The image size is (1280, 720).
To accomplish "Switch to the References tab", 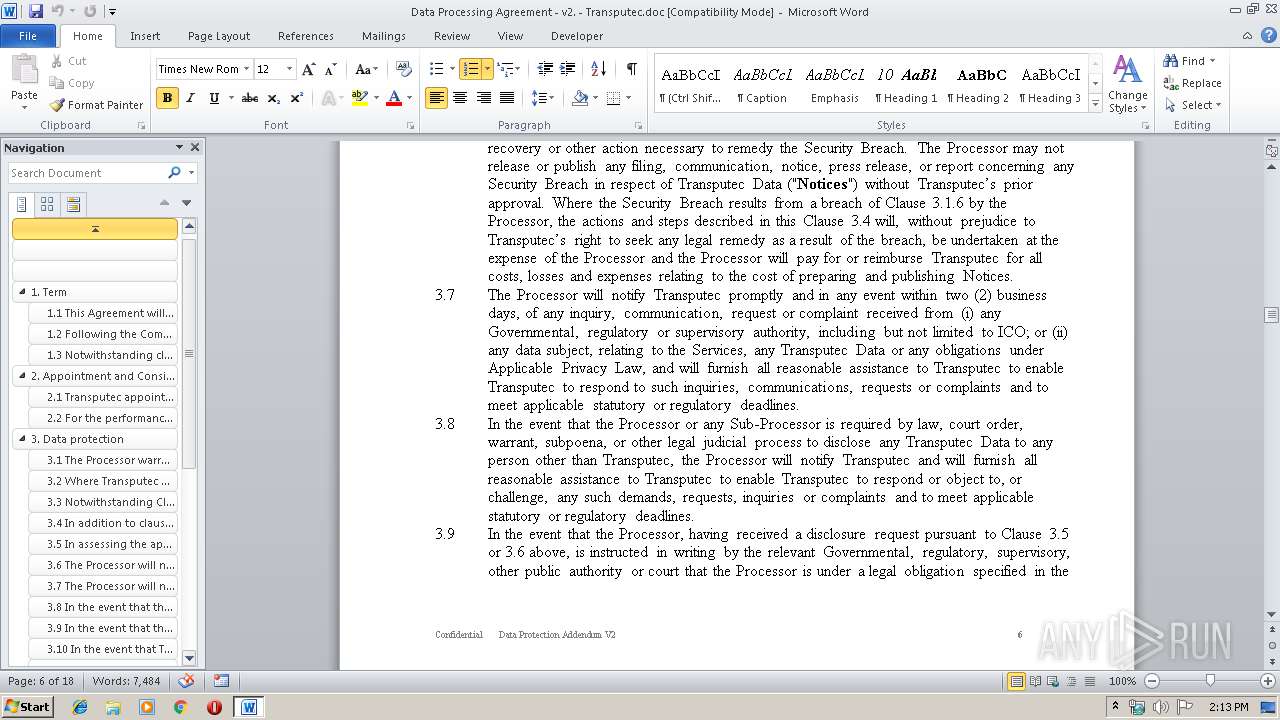I will pyautogui.click(x=306, y=36).
